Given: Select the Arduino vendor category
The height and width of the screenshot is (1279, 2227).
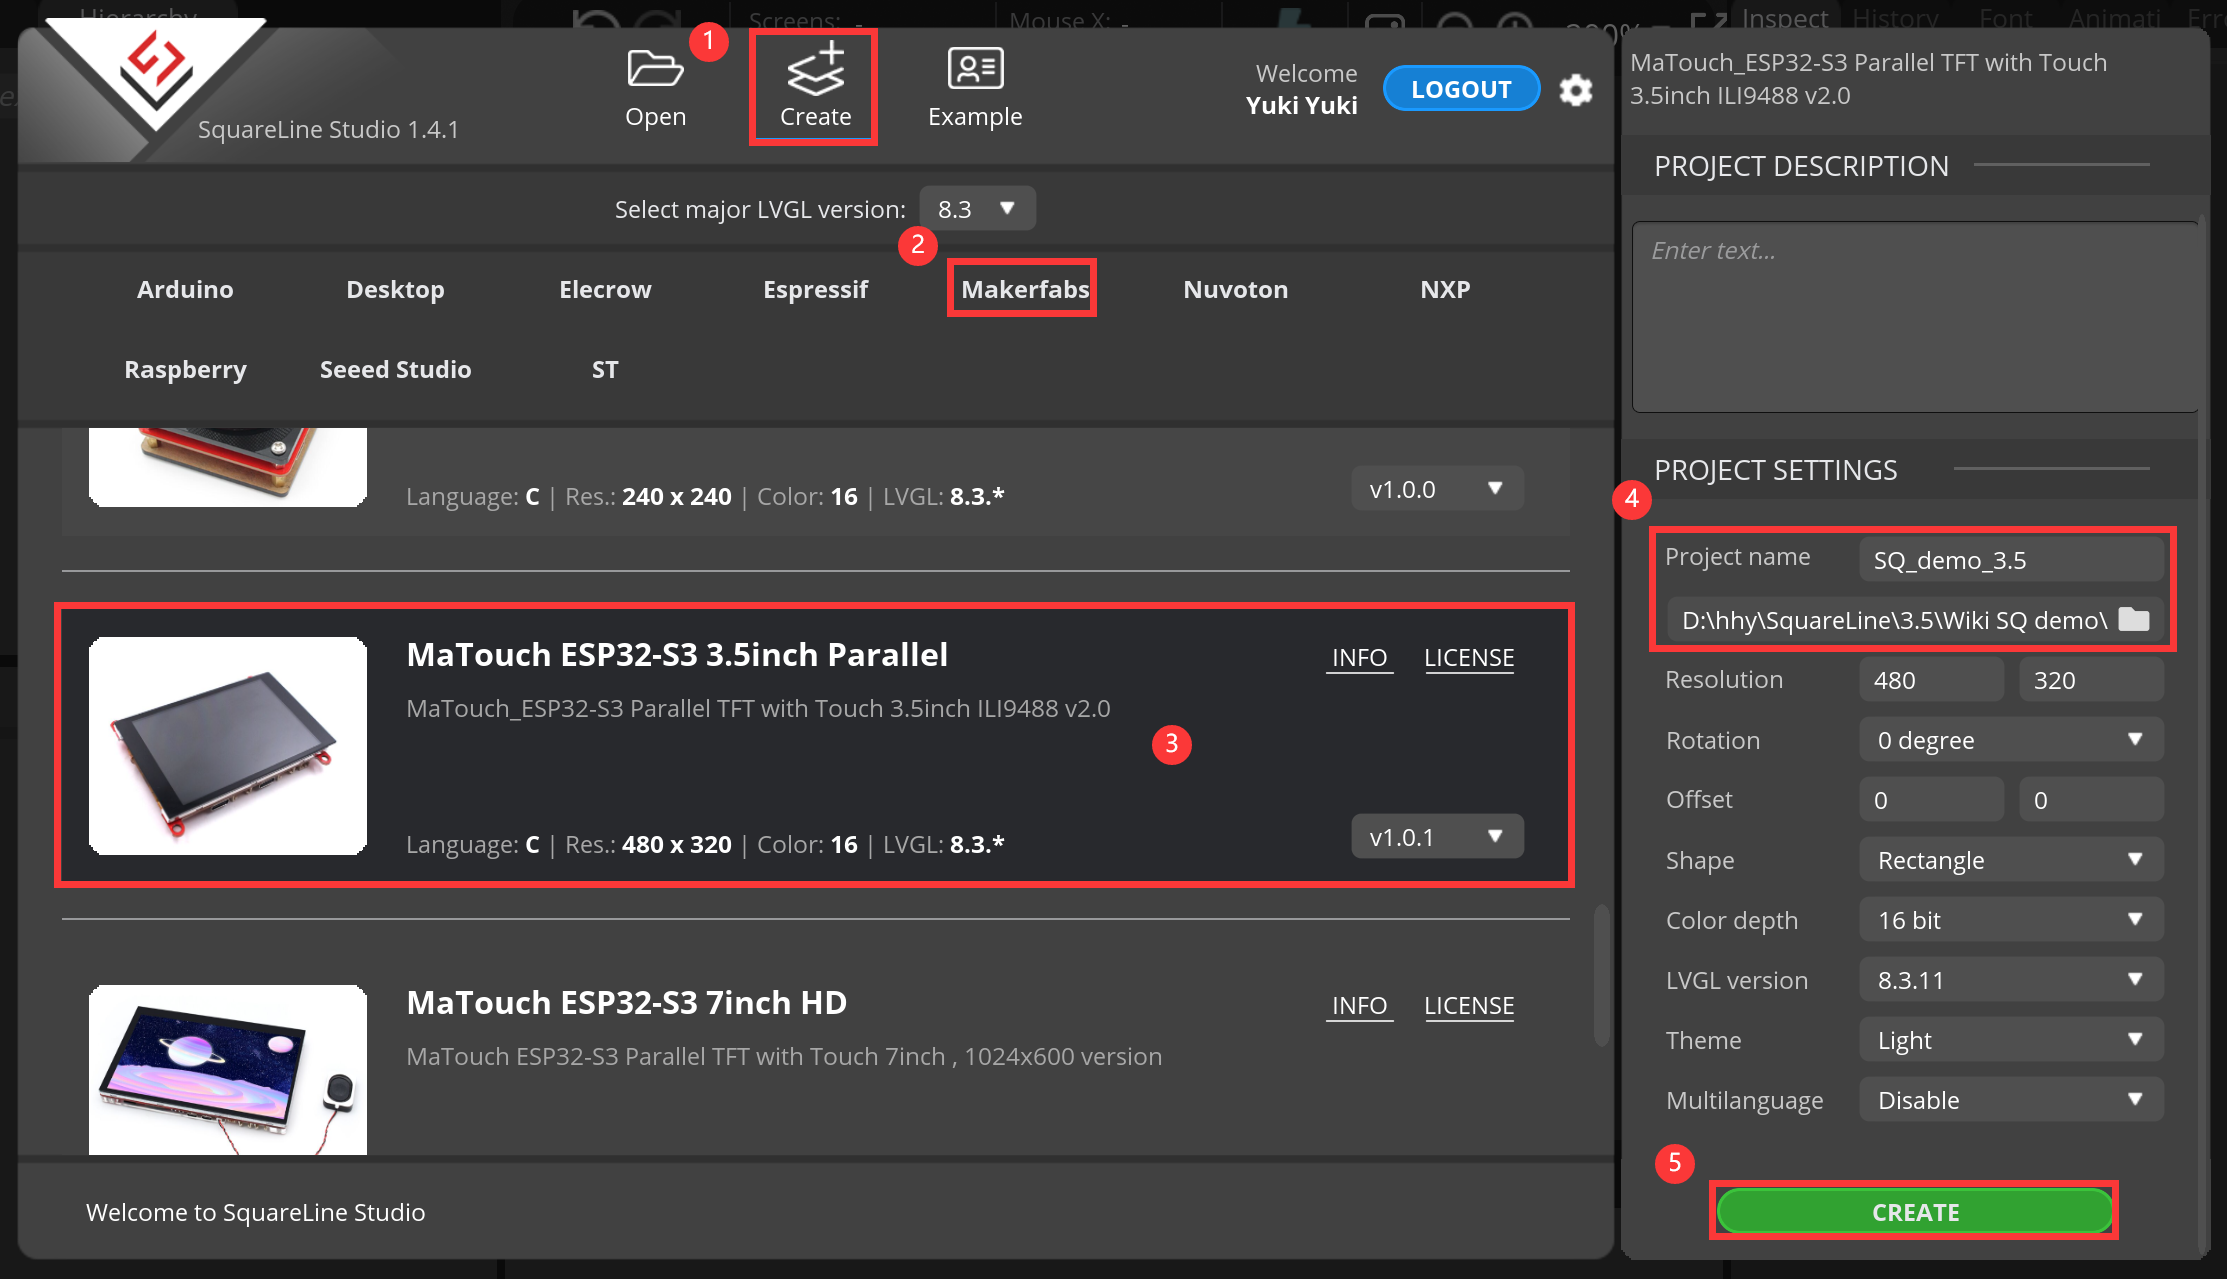Looking at the screenshot, I should point(185,289).
